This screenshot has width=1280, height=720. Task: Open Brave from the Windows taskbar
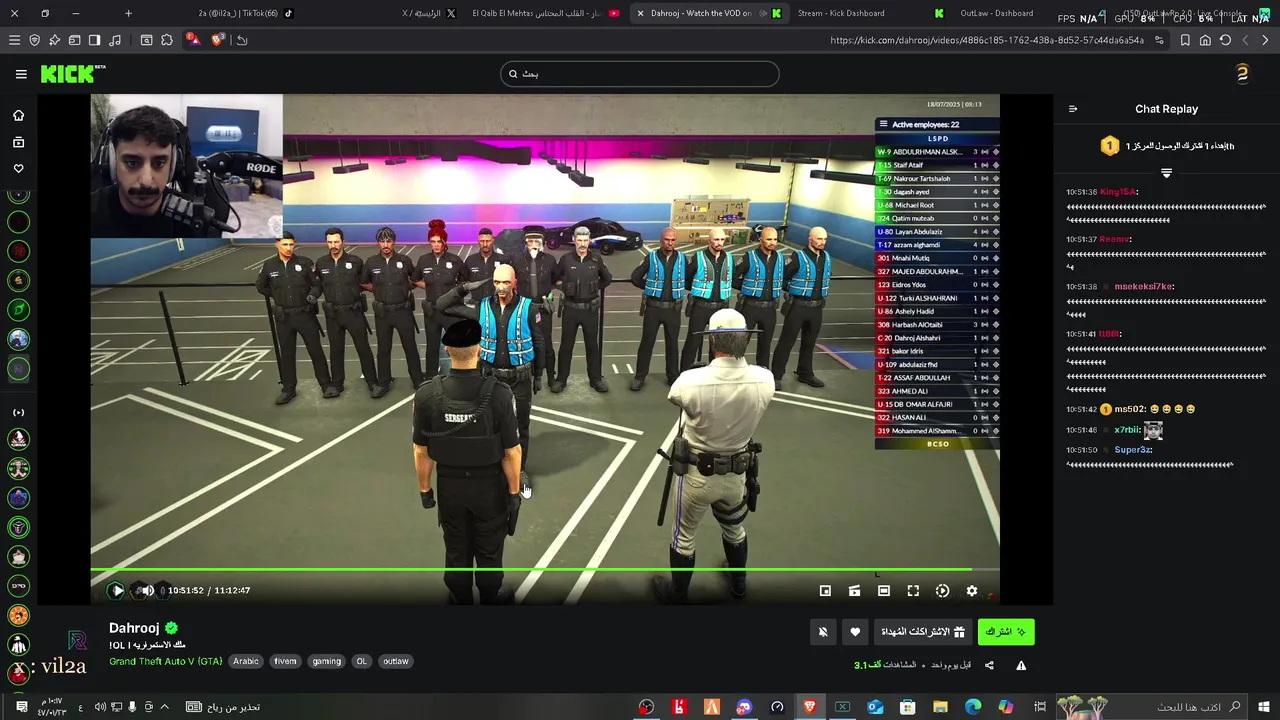pyautogui.click(x=809, y=707)
